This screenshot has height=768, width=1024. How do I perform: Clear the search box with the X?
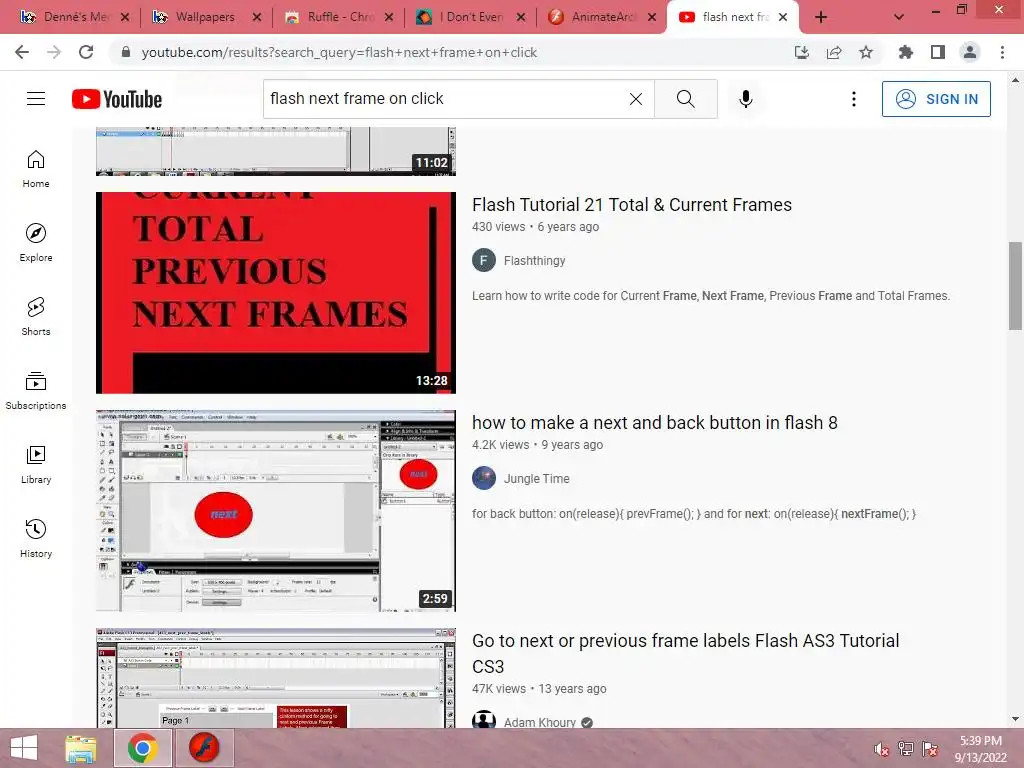tap(635, 99)
